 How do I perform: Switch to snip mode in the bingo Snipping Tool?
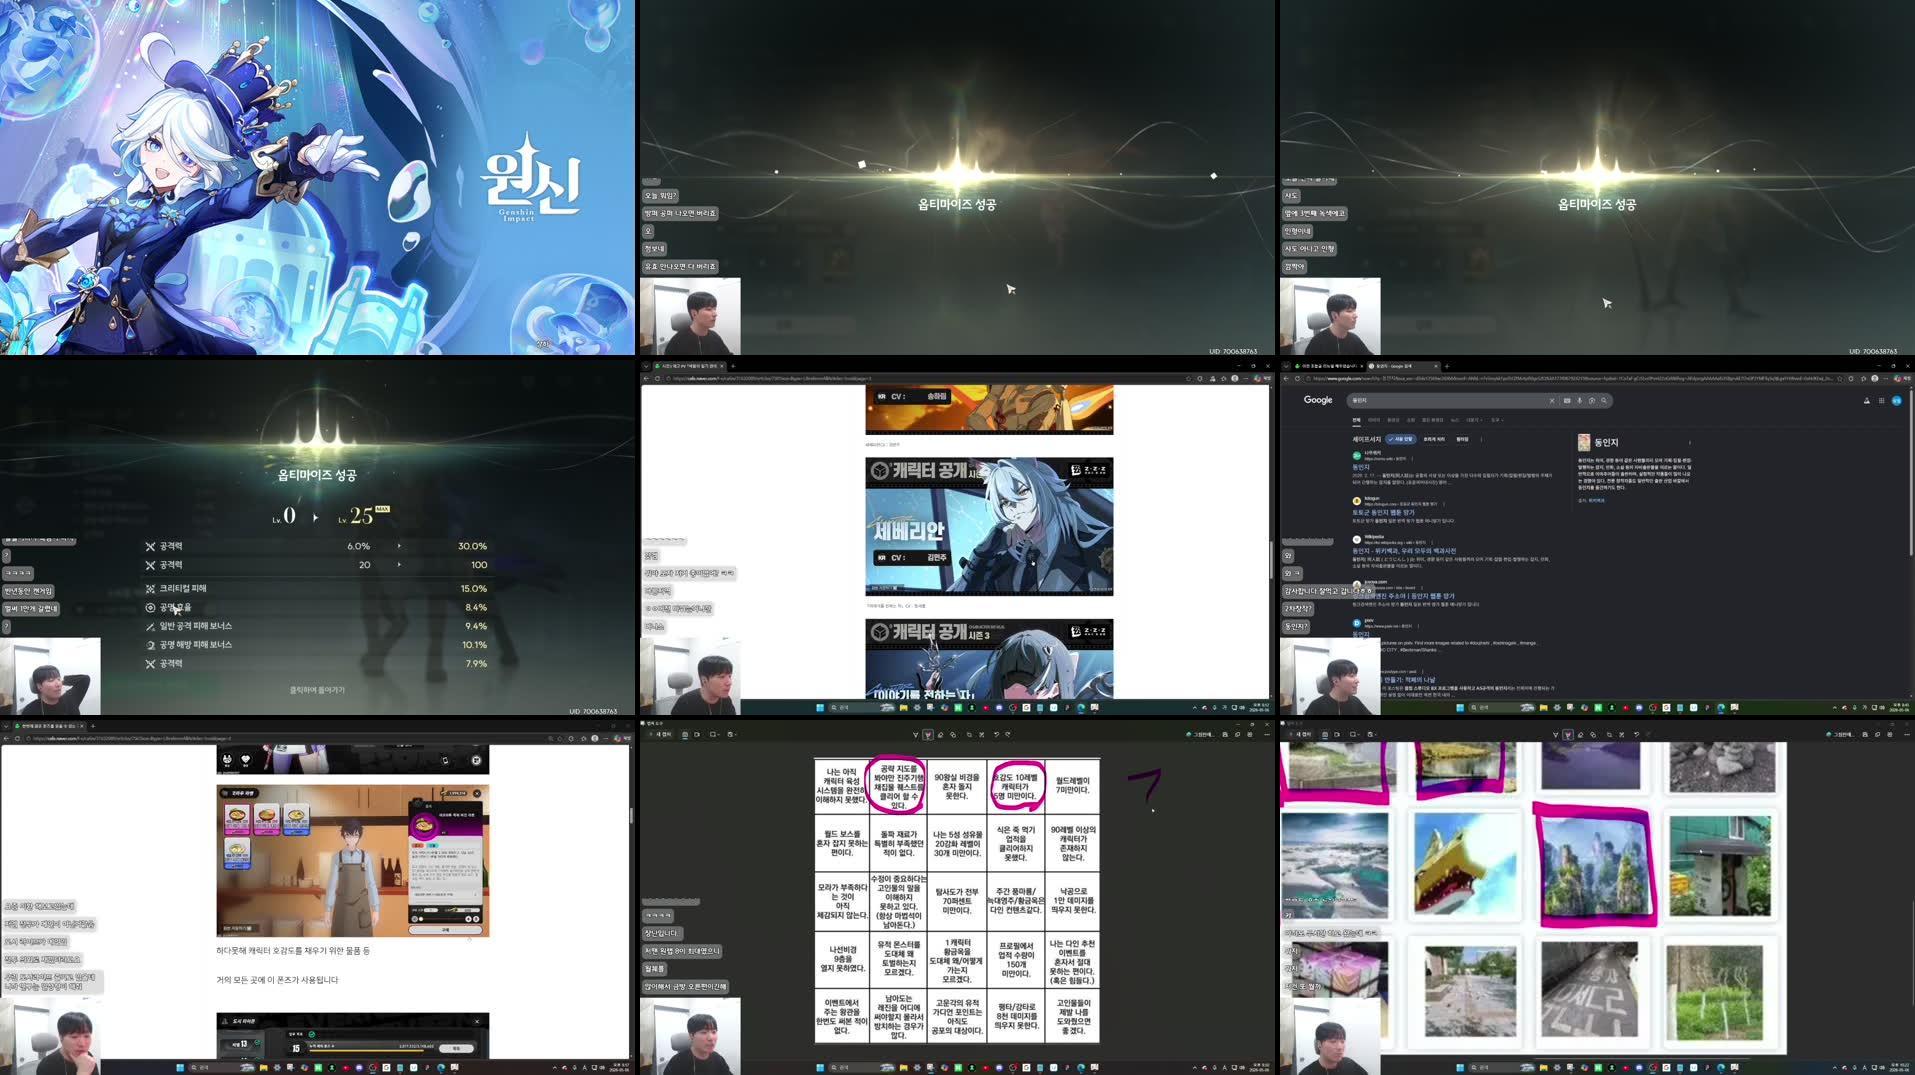[x=685, y=735]
